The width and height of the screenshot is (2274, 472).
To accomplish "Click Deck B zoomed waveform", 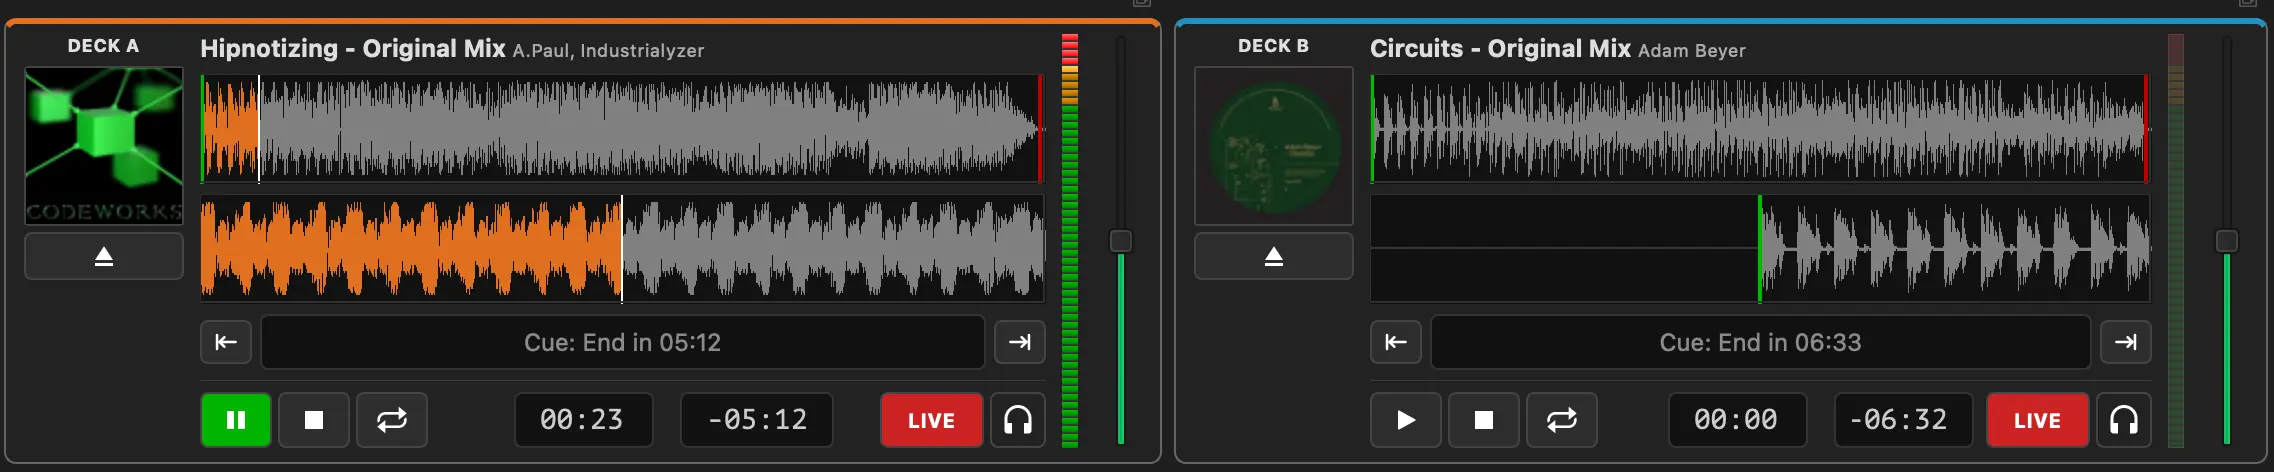I will coord(1760,248).
